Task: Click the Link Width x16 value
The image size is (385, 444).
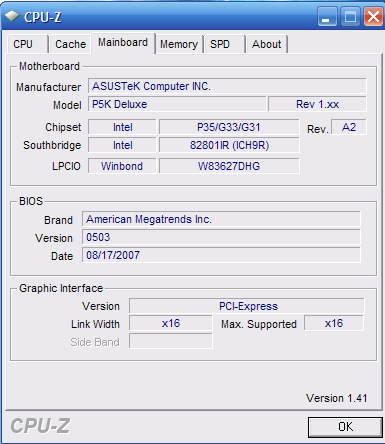Action: pos(171,323)
